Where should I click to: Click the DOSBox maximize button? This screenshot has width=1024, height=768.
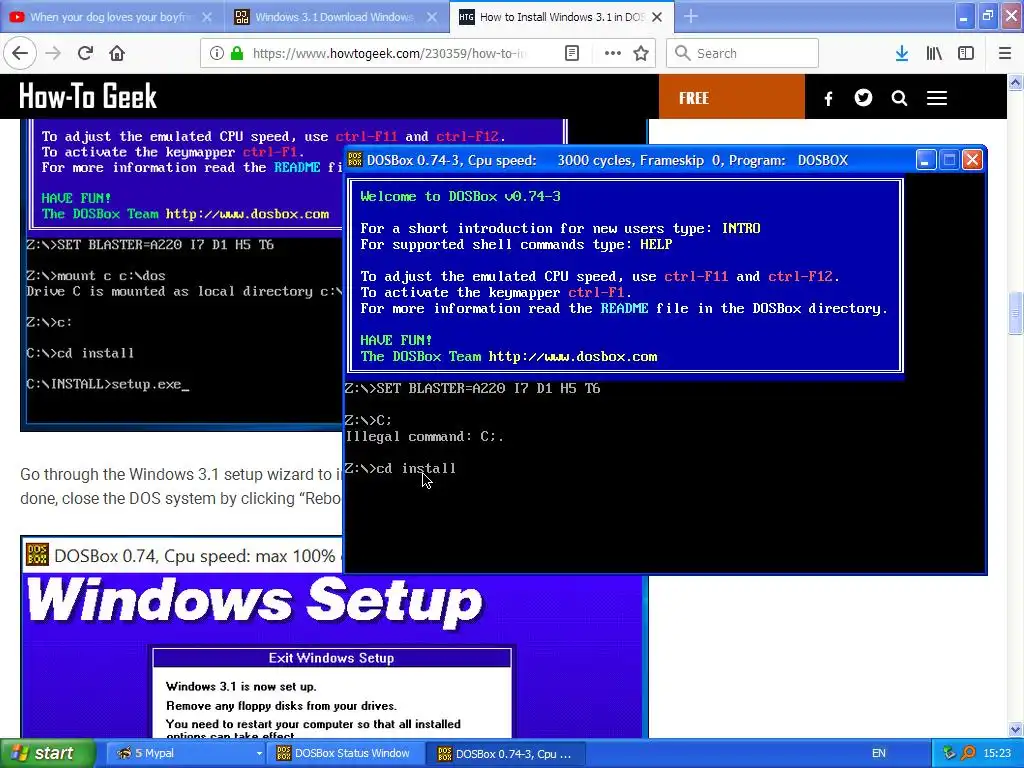(950, 160)
